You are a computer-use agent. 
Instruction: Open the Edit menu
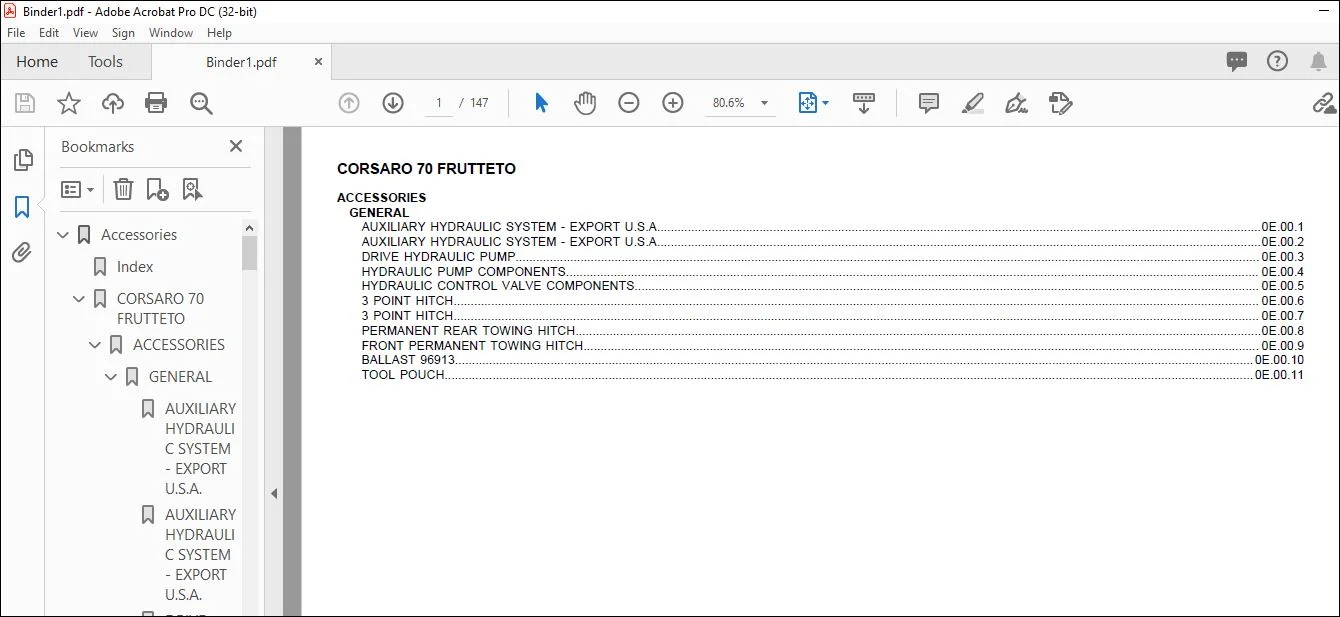point(49,32)
